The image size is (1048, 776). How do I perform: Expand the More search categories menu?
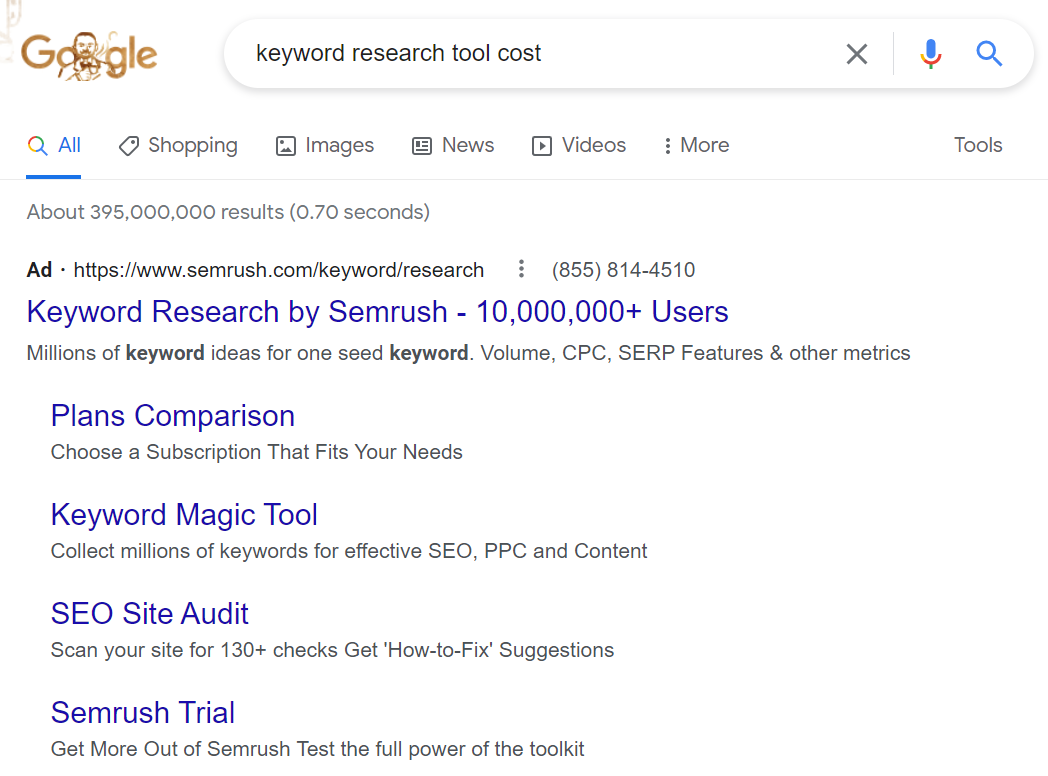pos(694,145)
